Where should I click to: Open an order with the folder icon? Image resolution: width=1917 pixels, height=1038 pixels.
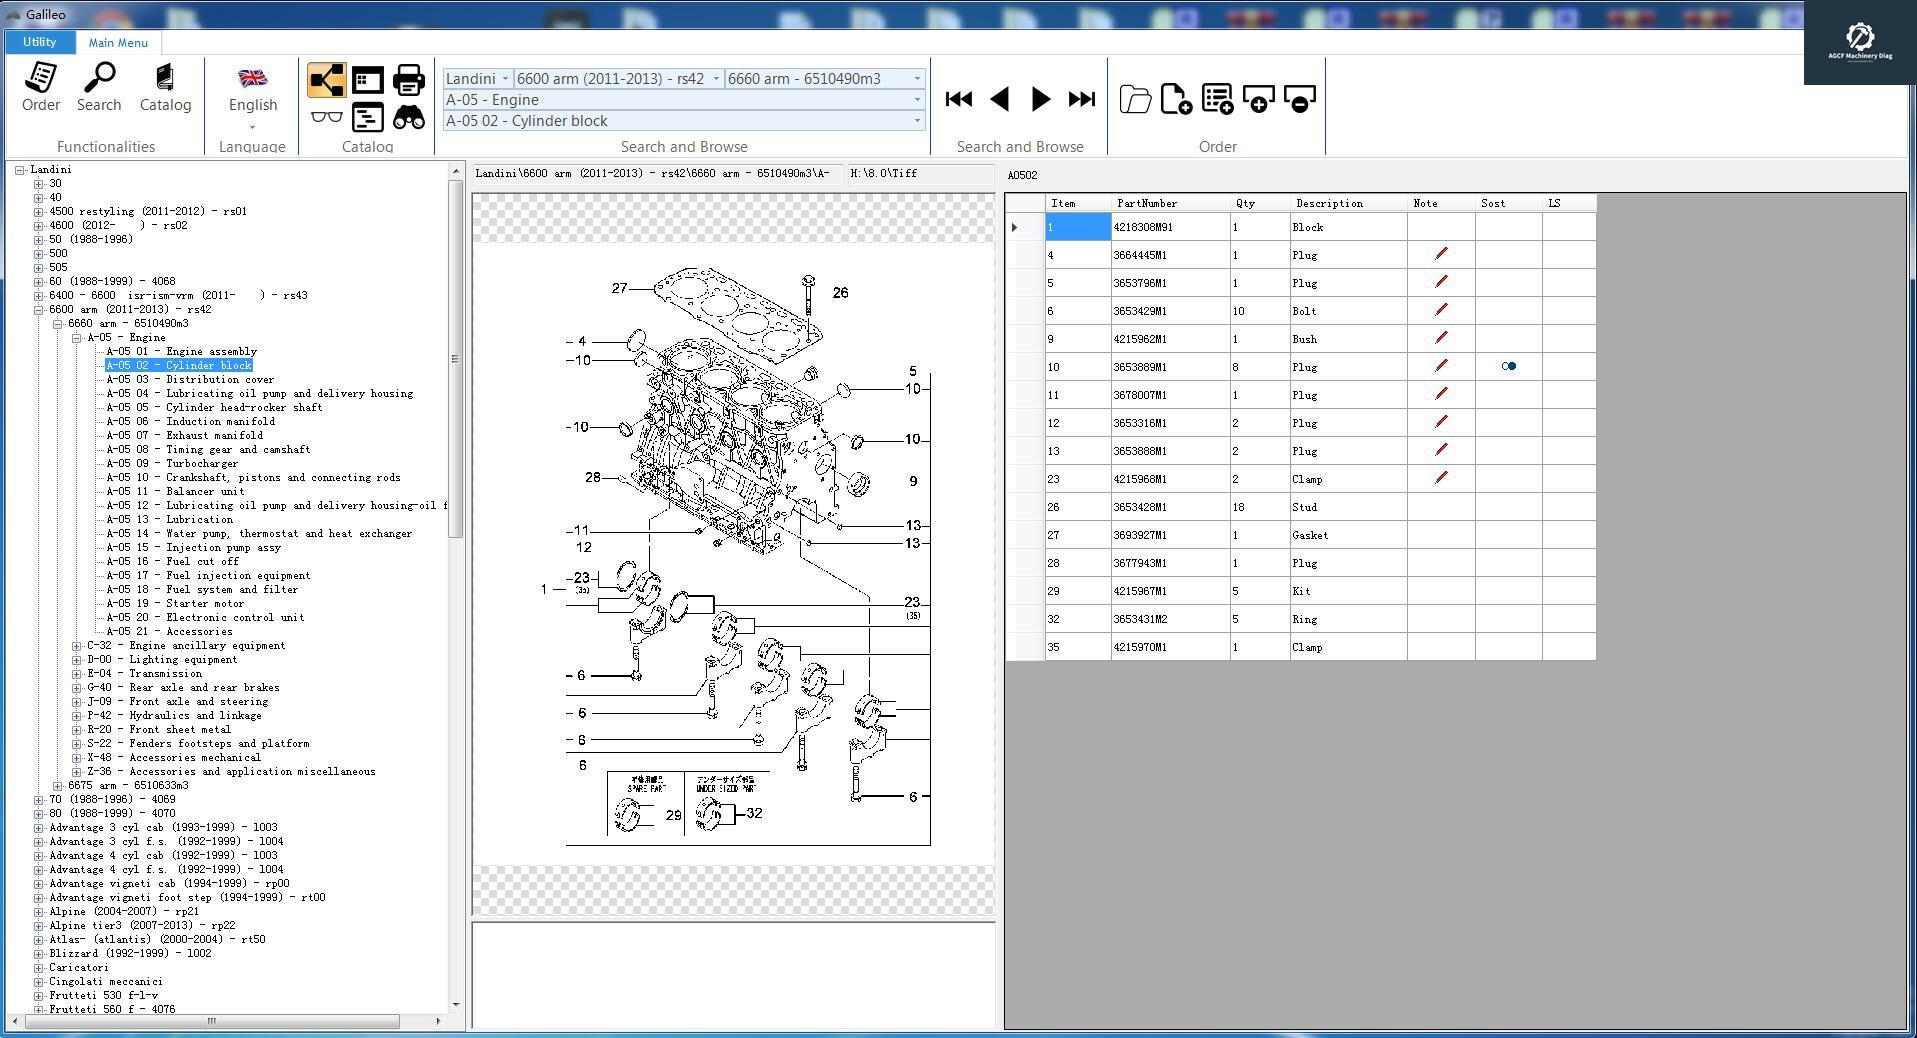[1134, 97]
